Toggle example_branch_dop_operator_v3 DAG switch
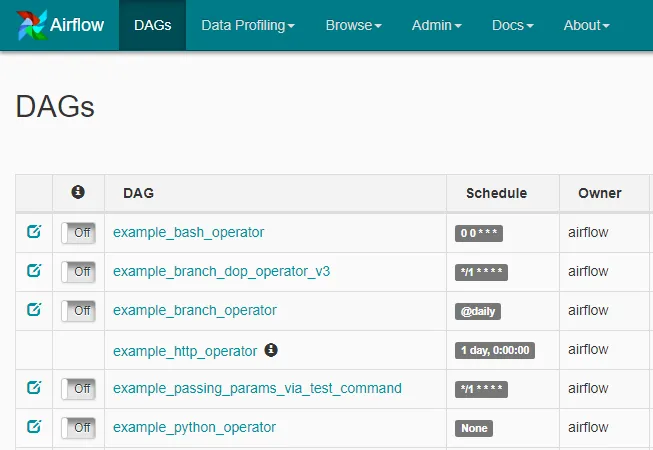 click(78, 272)
